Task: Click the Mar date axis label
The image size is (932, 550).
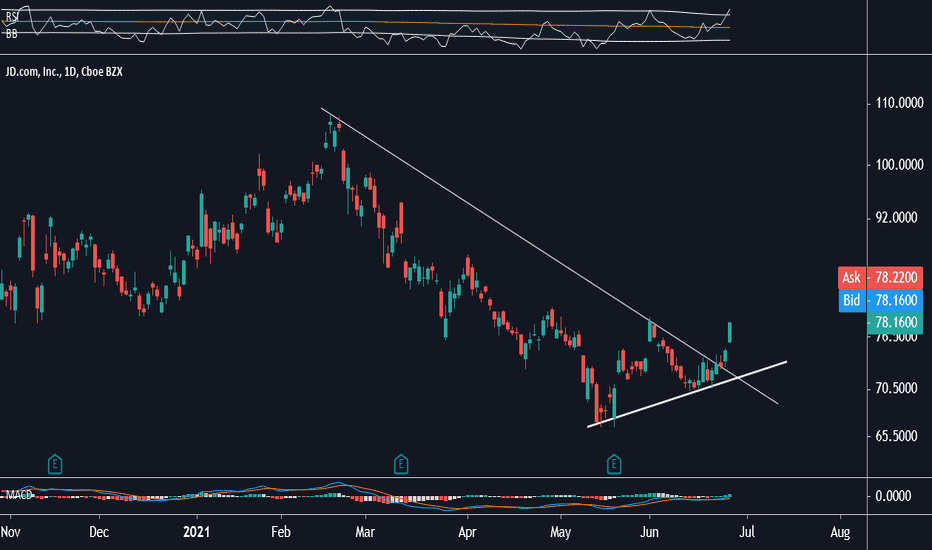Action: [365, 532]
